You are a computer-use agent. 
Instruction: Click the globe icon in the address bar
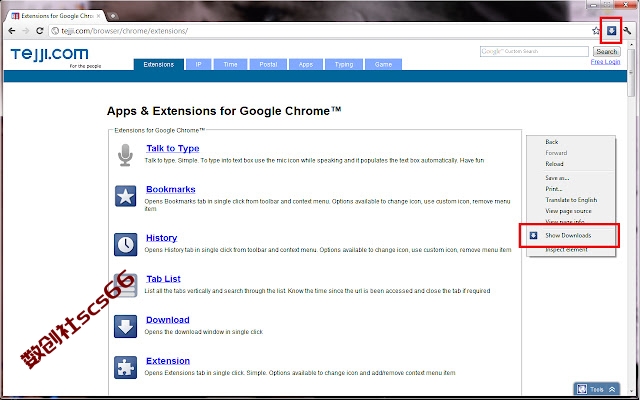pos(55,31)
